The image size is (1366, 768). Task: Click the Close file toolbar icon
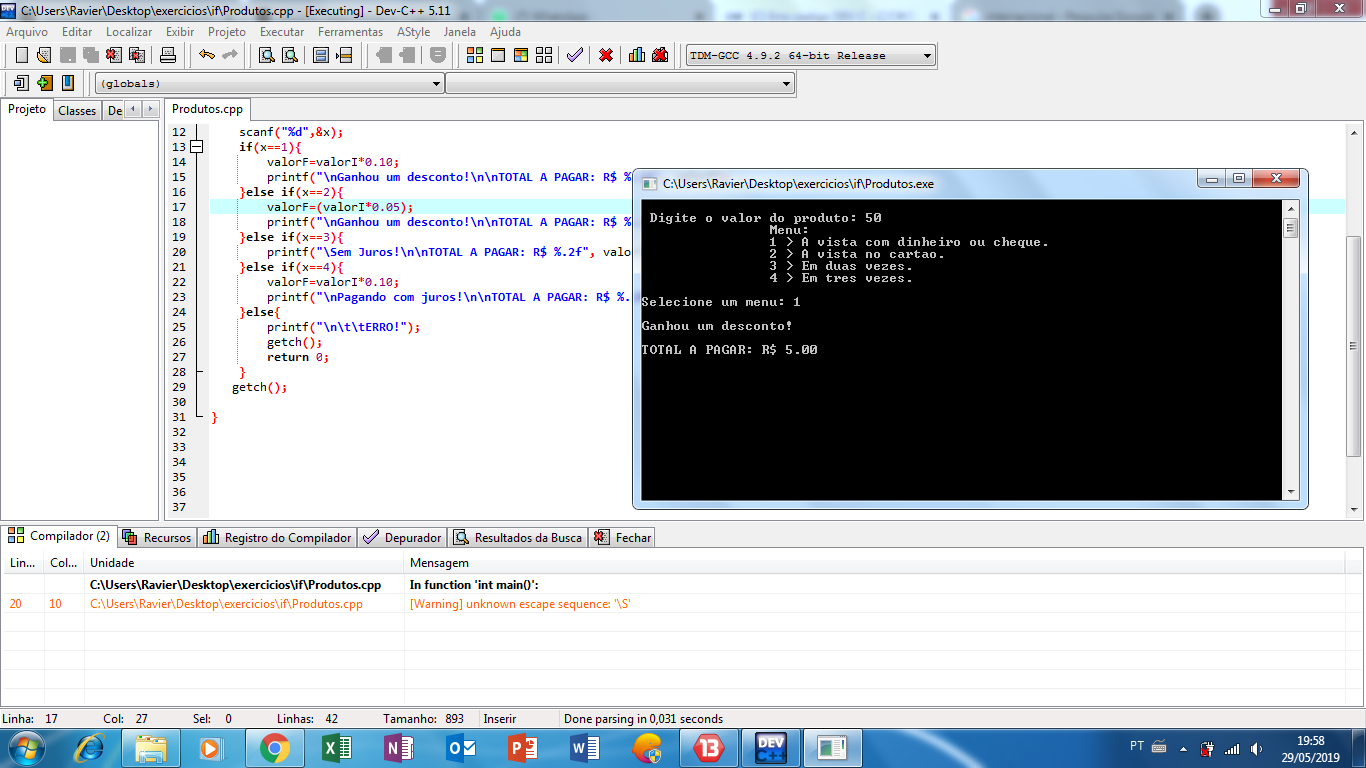(113, 55)
